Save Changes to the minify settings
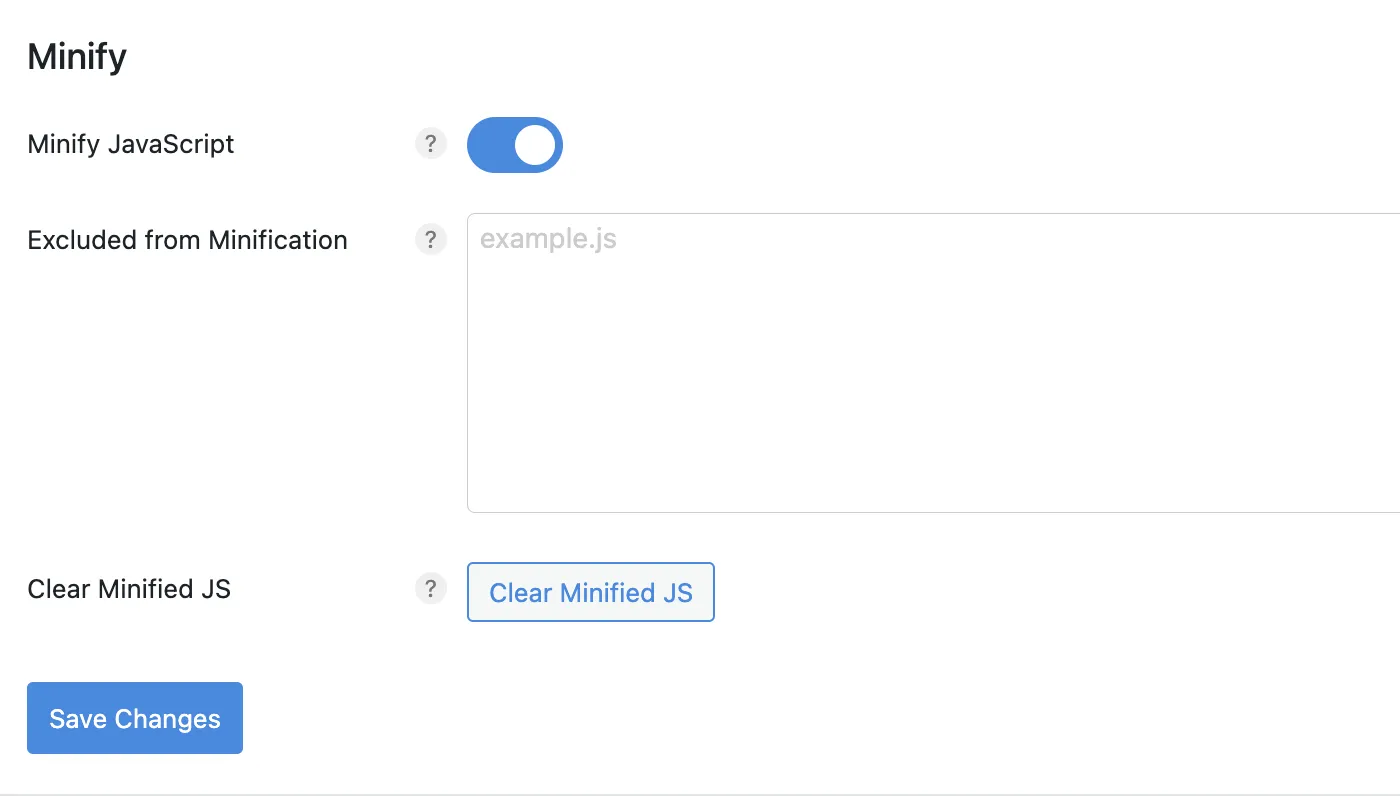Viewport: 1400px width, 796px height. point(135,718)
